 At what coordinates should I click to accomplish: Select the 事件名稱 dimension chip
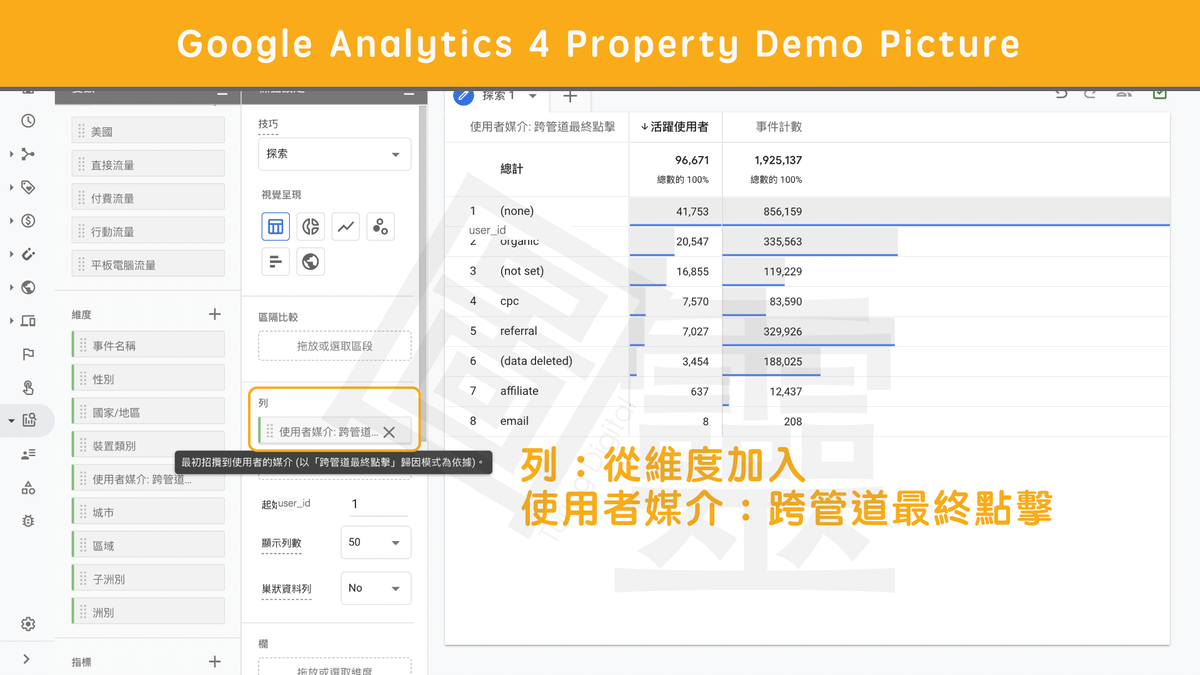click(x=148, y=345)
